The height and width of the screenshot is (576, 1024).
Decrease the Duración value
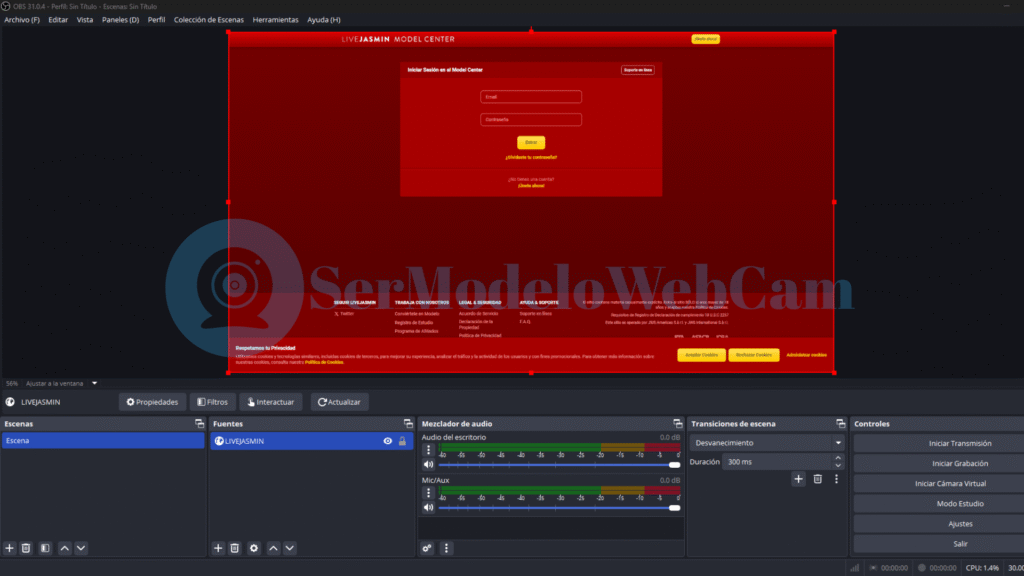coord(838,466)
